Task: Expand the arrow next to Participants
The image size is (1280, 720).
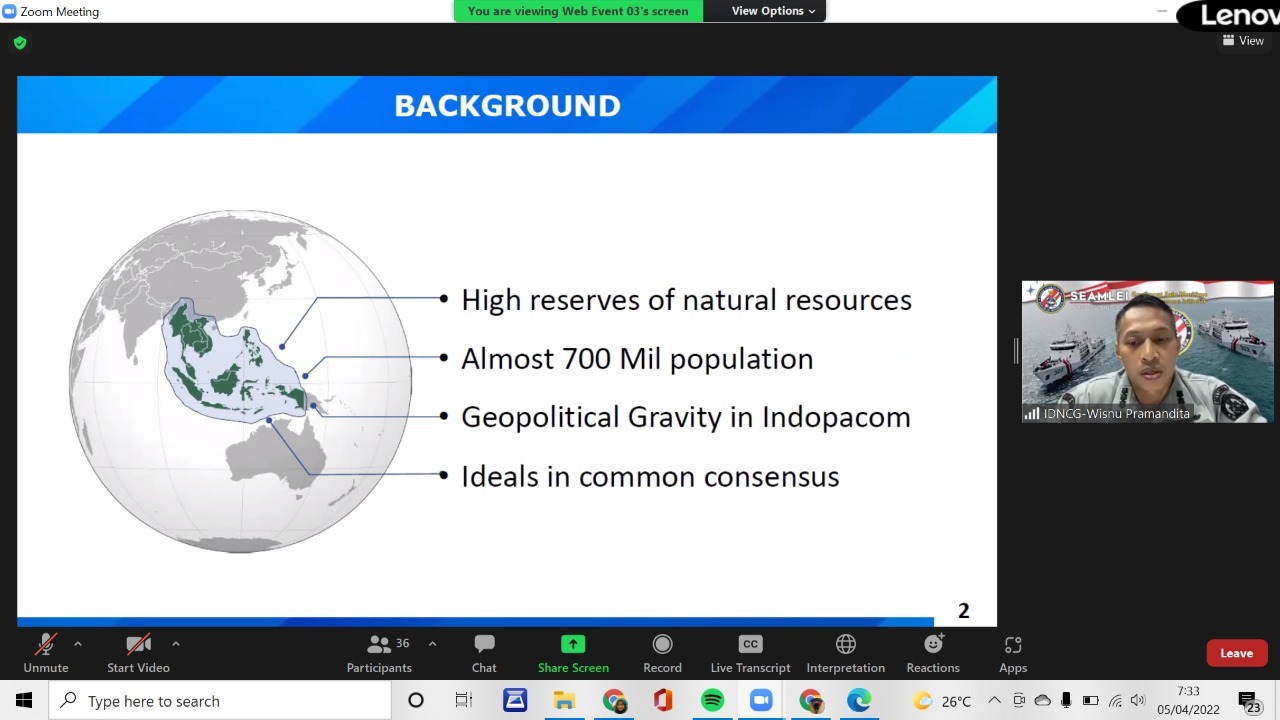Action: (432, 644)
